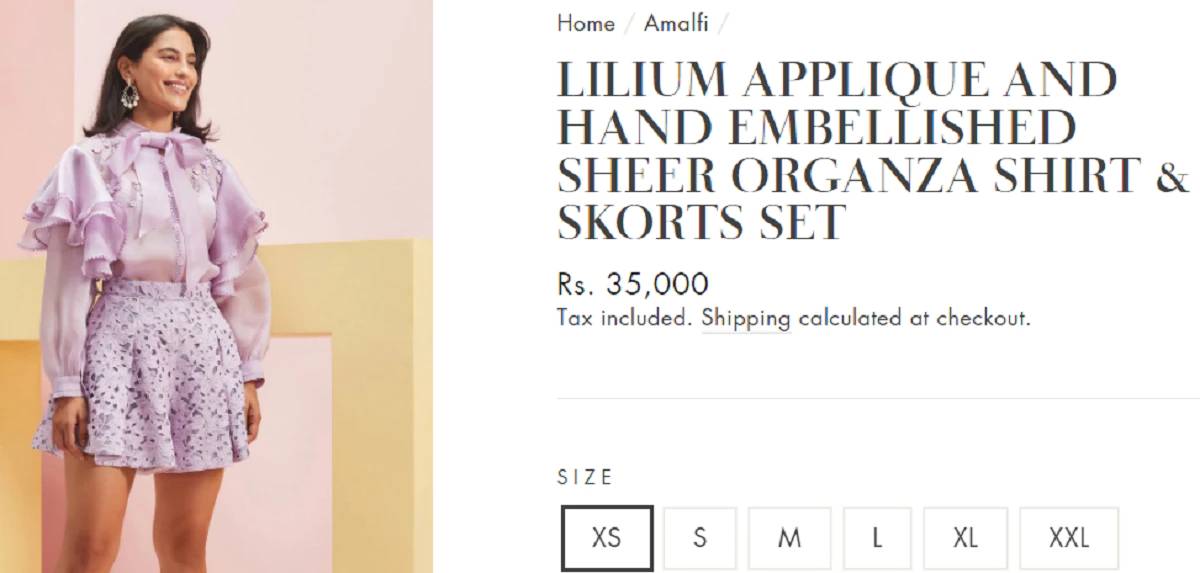This screenshot has height=573, width=1200.
Task: Click the Lilium Applique product title heading
Action: 873,151
